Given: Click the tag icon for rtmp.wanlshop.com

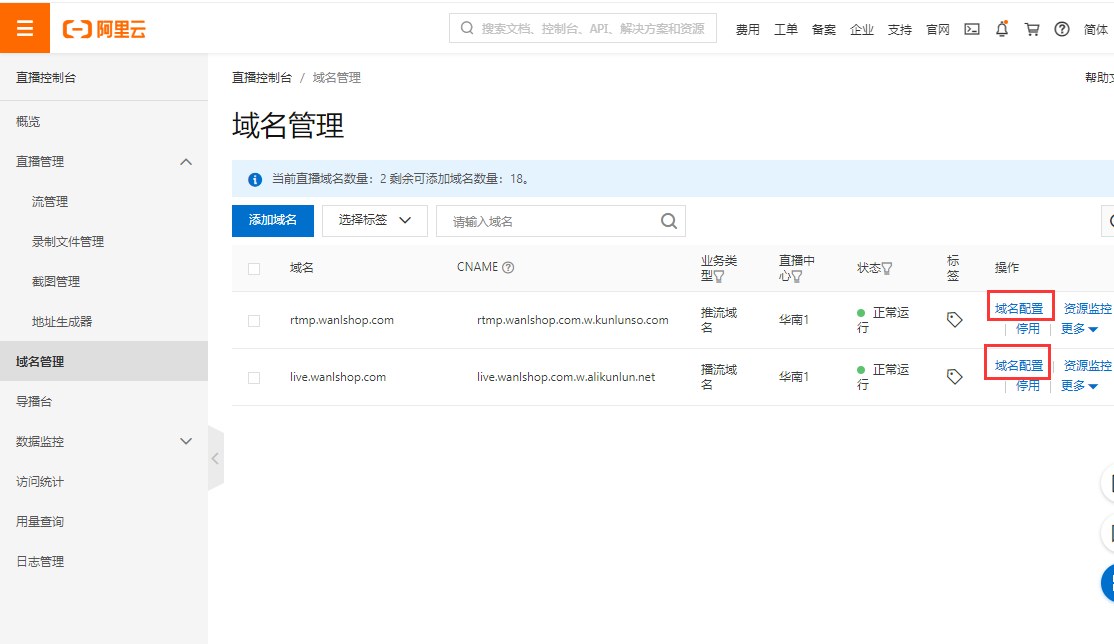Looking at the screenshot, I should (x=954, y=320).
